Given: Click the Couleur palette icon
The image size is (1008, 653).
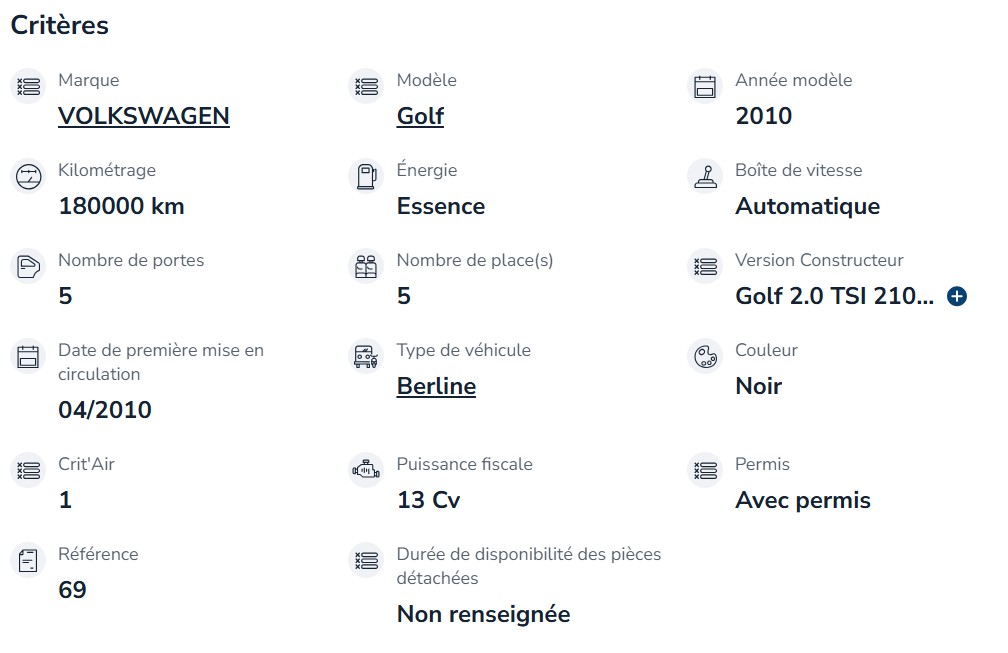Looking at the screenshot, I should pos(705,356).
